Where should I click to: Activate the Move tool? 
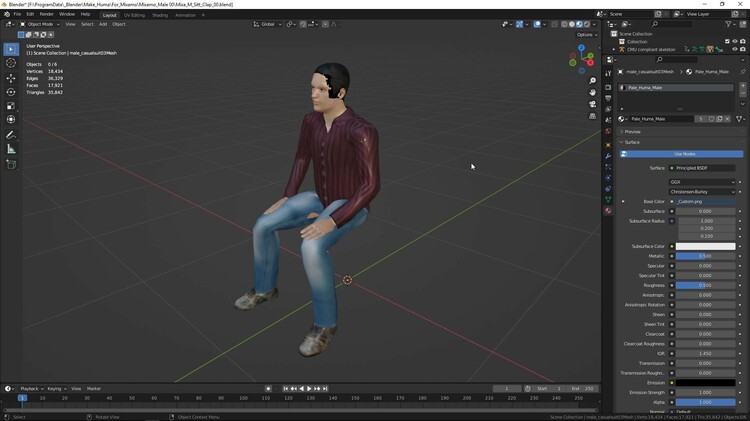tap(11, 78)
